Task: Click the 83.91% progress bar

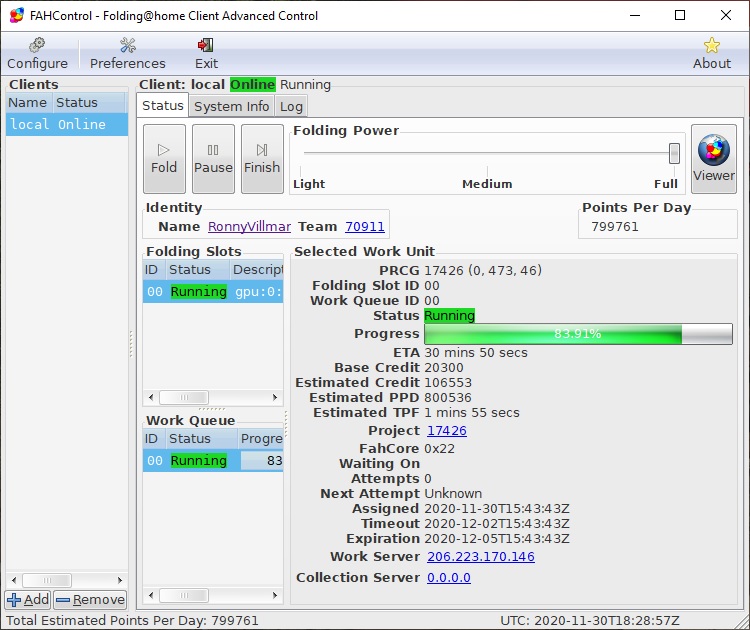Action: [578, 333]
